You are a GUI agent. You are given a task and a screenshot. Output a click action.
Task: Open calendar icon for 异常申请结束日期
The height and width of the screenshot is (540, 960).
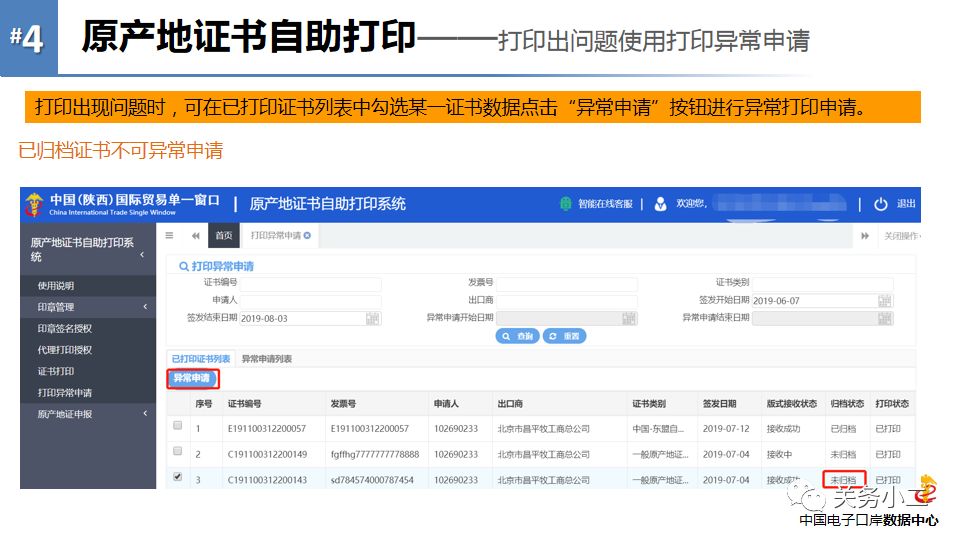tap(885, 318)
